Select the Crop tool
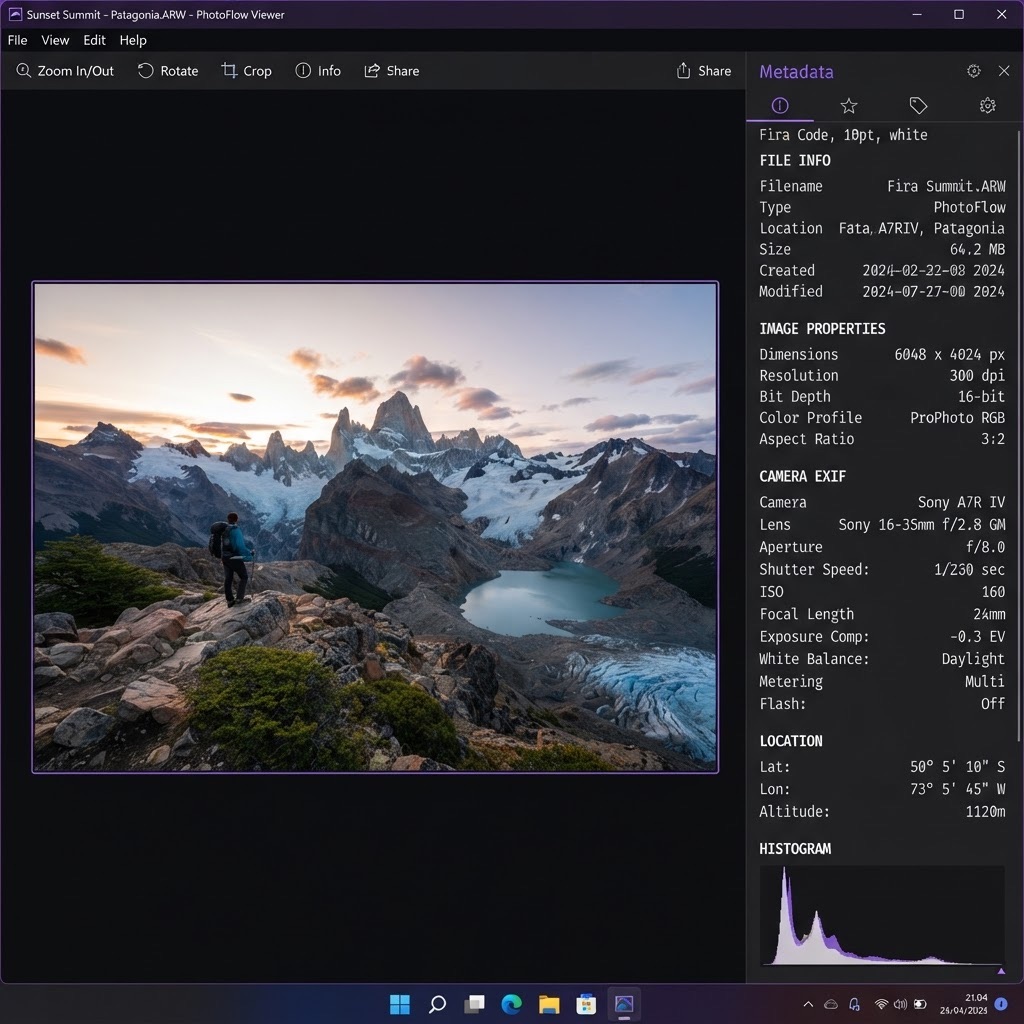Screen dimensions: 1024x1024 pyautogui.click(x=246, y=71)
